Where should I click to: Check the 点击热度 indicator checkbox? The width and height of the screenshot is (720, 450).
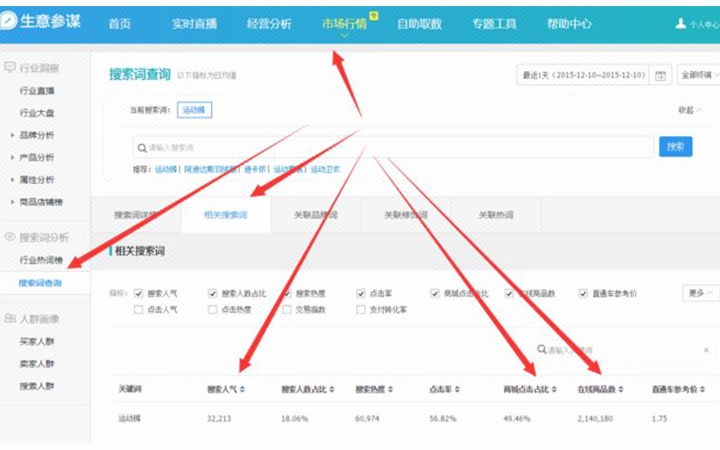pos(213,310)
